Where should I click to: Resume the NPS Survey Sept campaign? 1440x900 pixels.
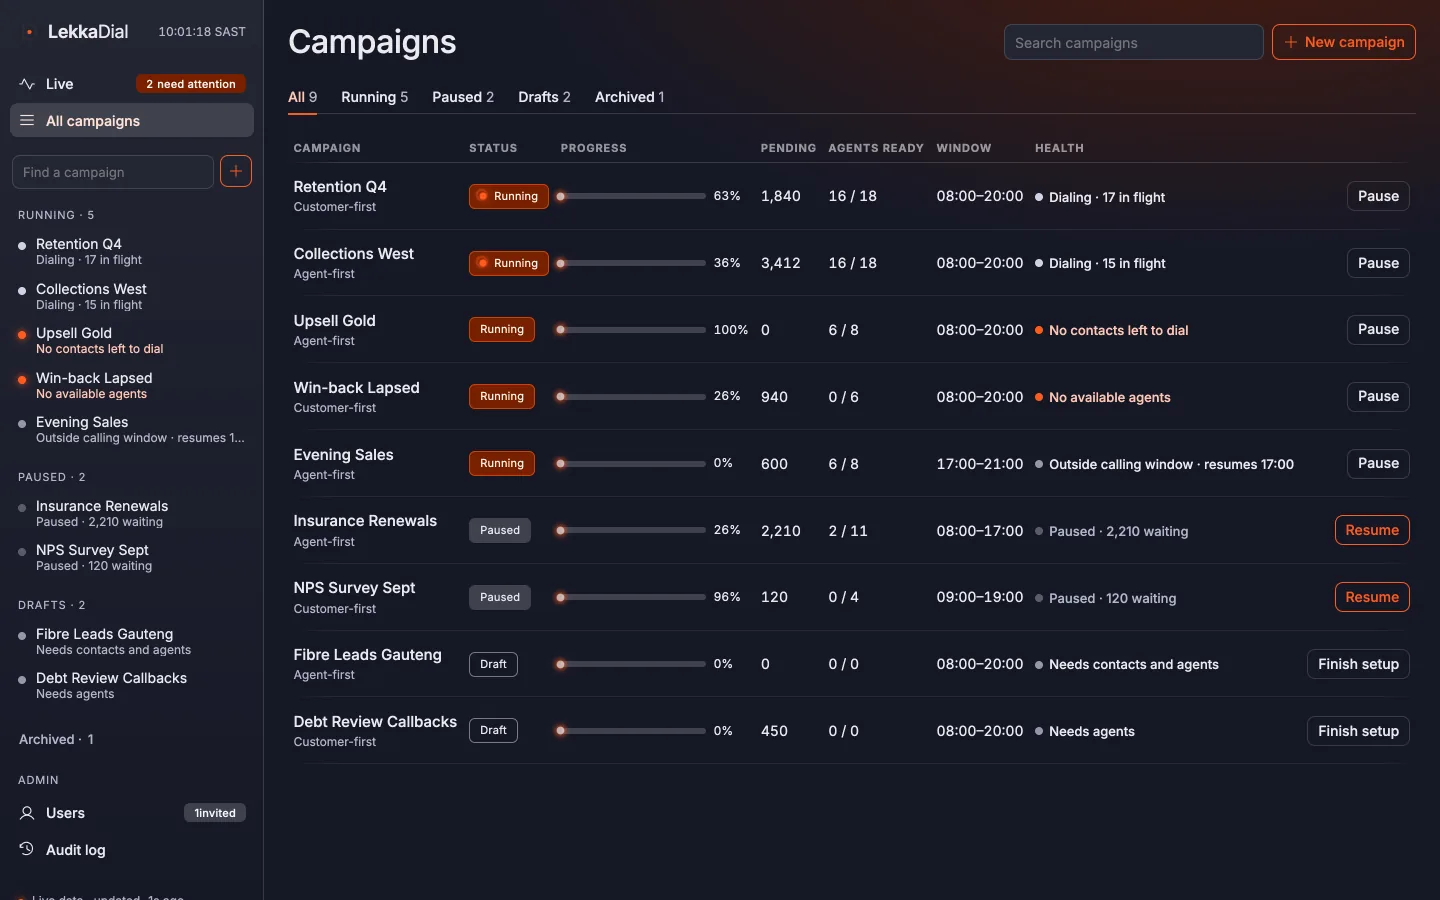click(1372, 597)
